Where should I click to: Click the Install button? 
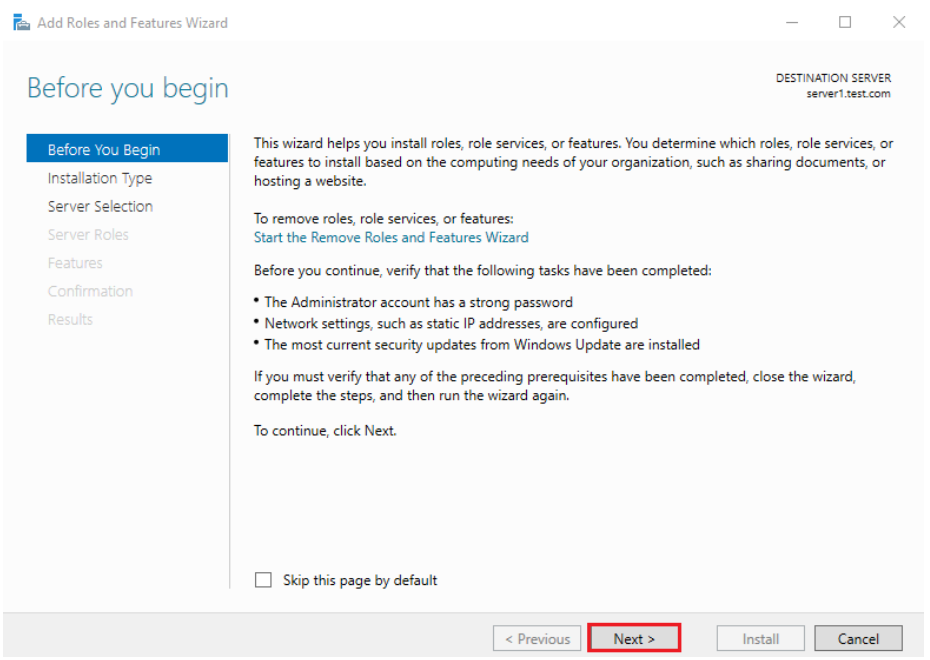coord(761,639)
